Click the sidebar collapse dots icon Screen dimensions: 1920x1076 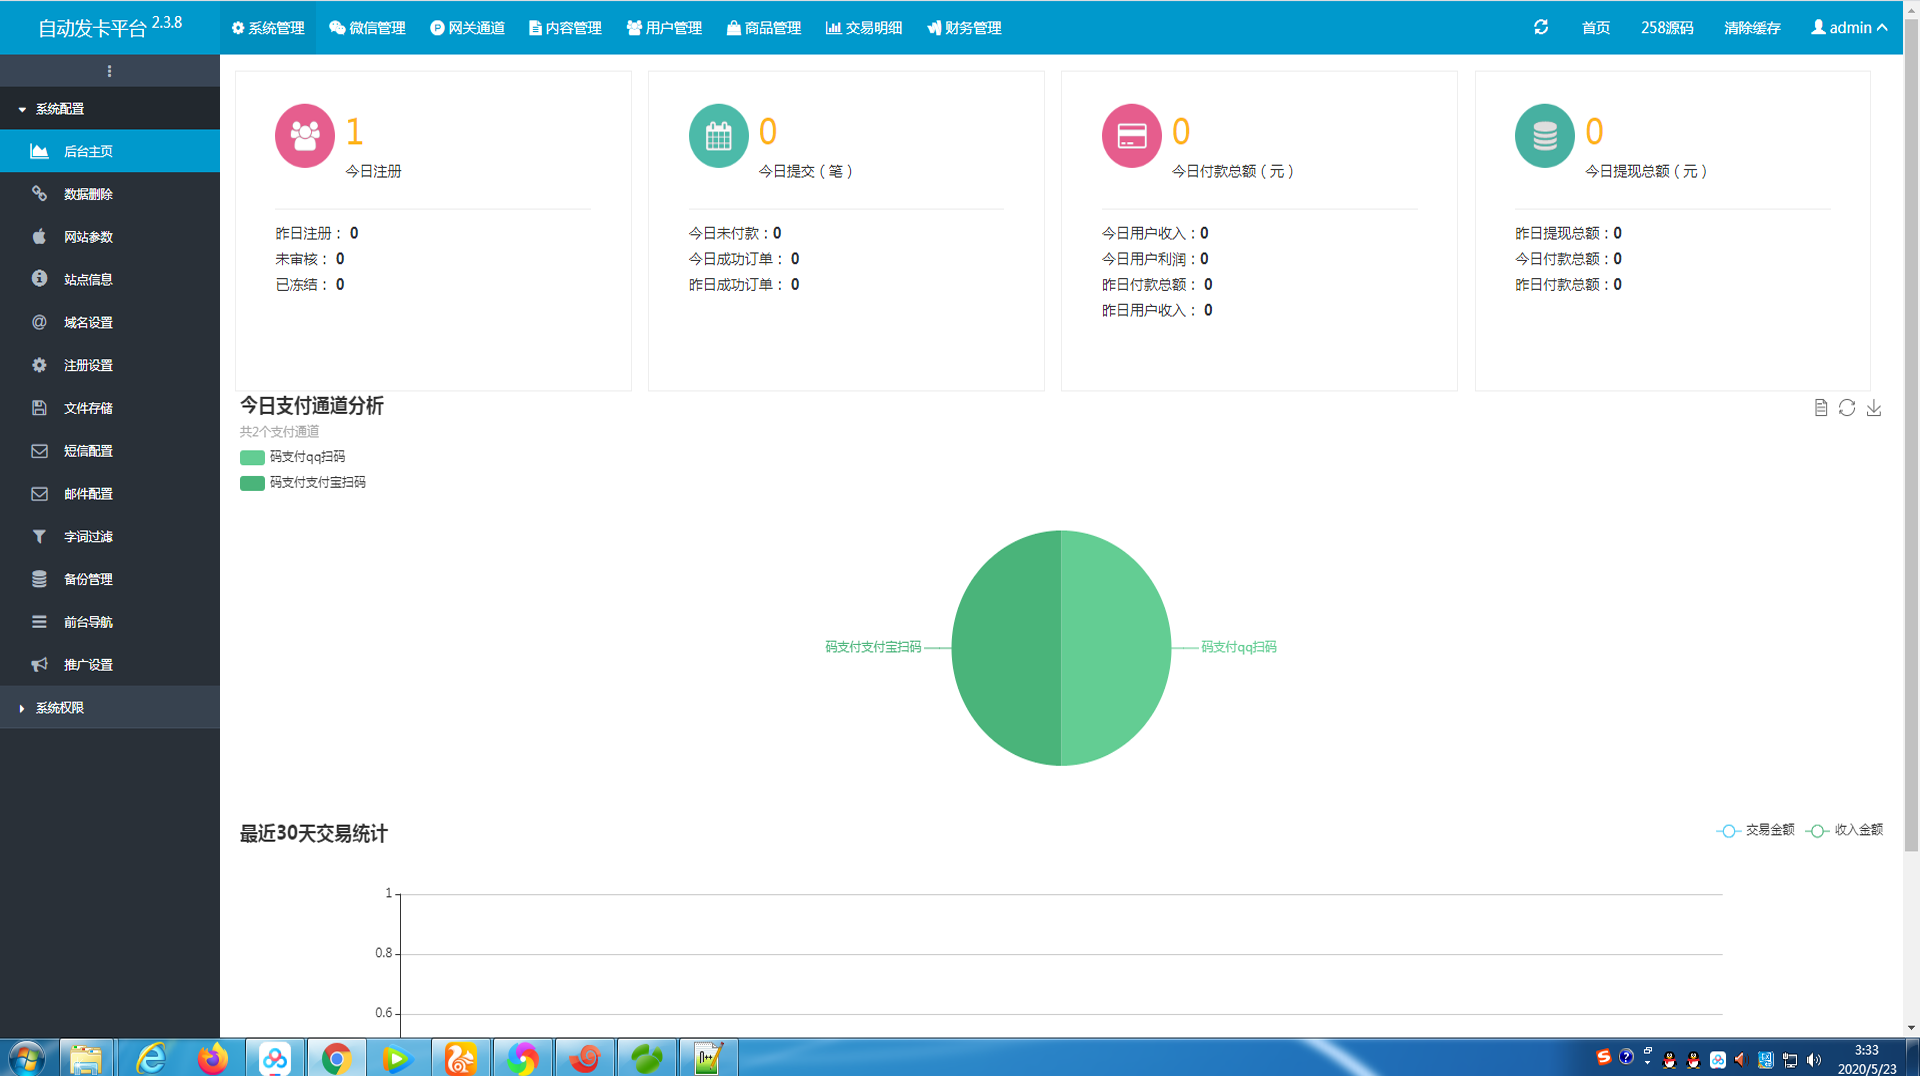point(109,71)
